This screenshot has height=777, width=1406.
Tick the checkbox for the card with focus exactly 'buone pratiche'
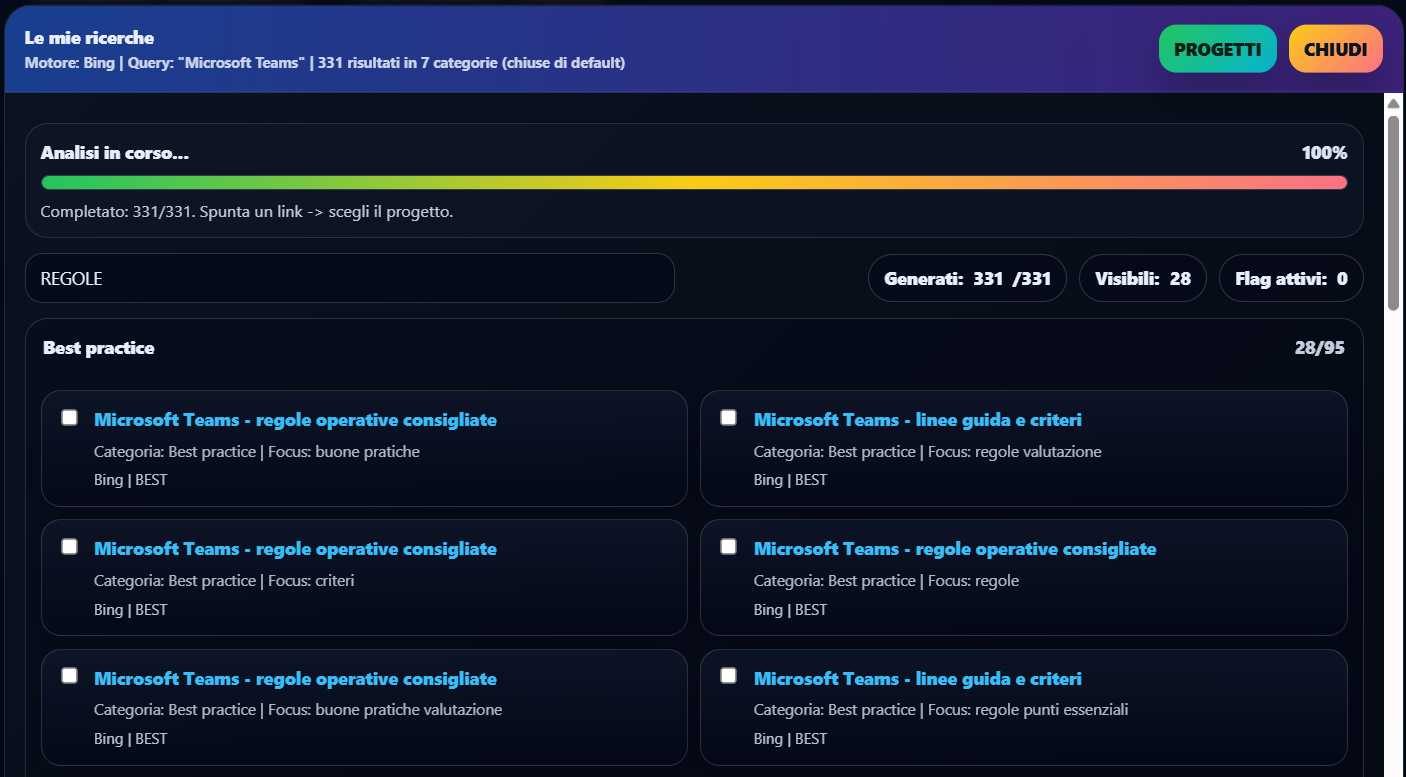(69, 418)
